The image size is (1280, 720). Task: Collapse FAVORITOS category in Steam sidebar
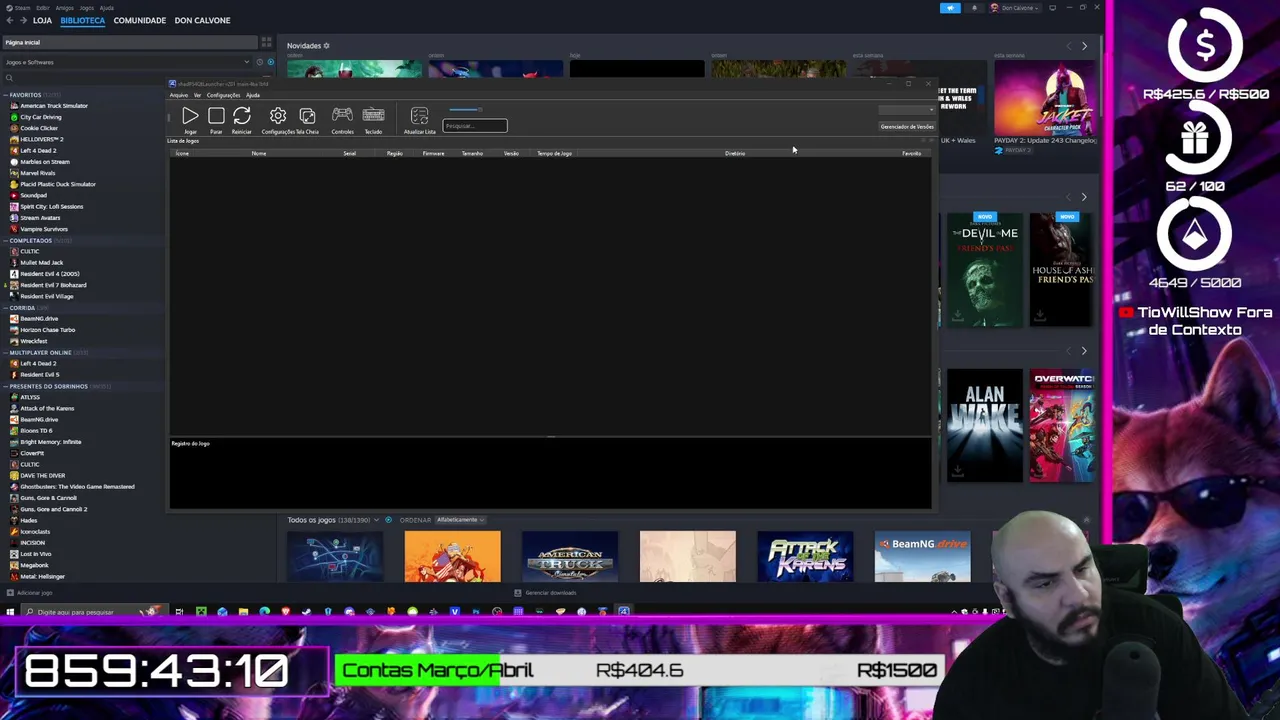point(6,95)
